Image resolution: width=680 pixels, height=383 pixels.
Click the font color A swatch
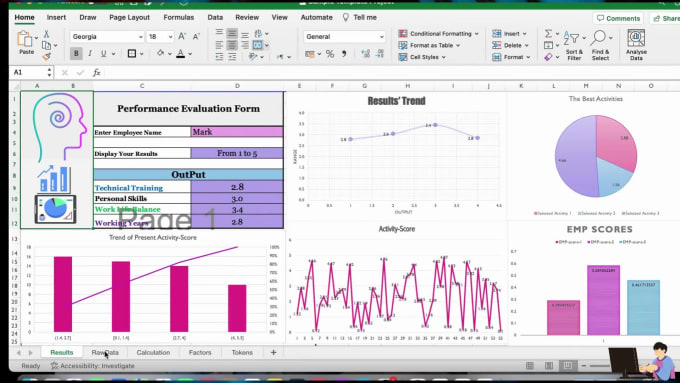pyautogui.click(x=181, y=53)
